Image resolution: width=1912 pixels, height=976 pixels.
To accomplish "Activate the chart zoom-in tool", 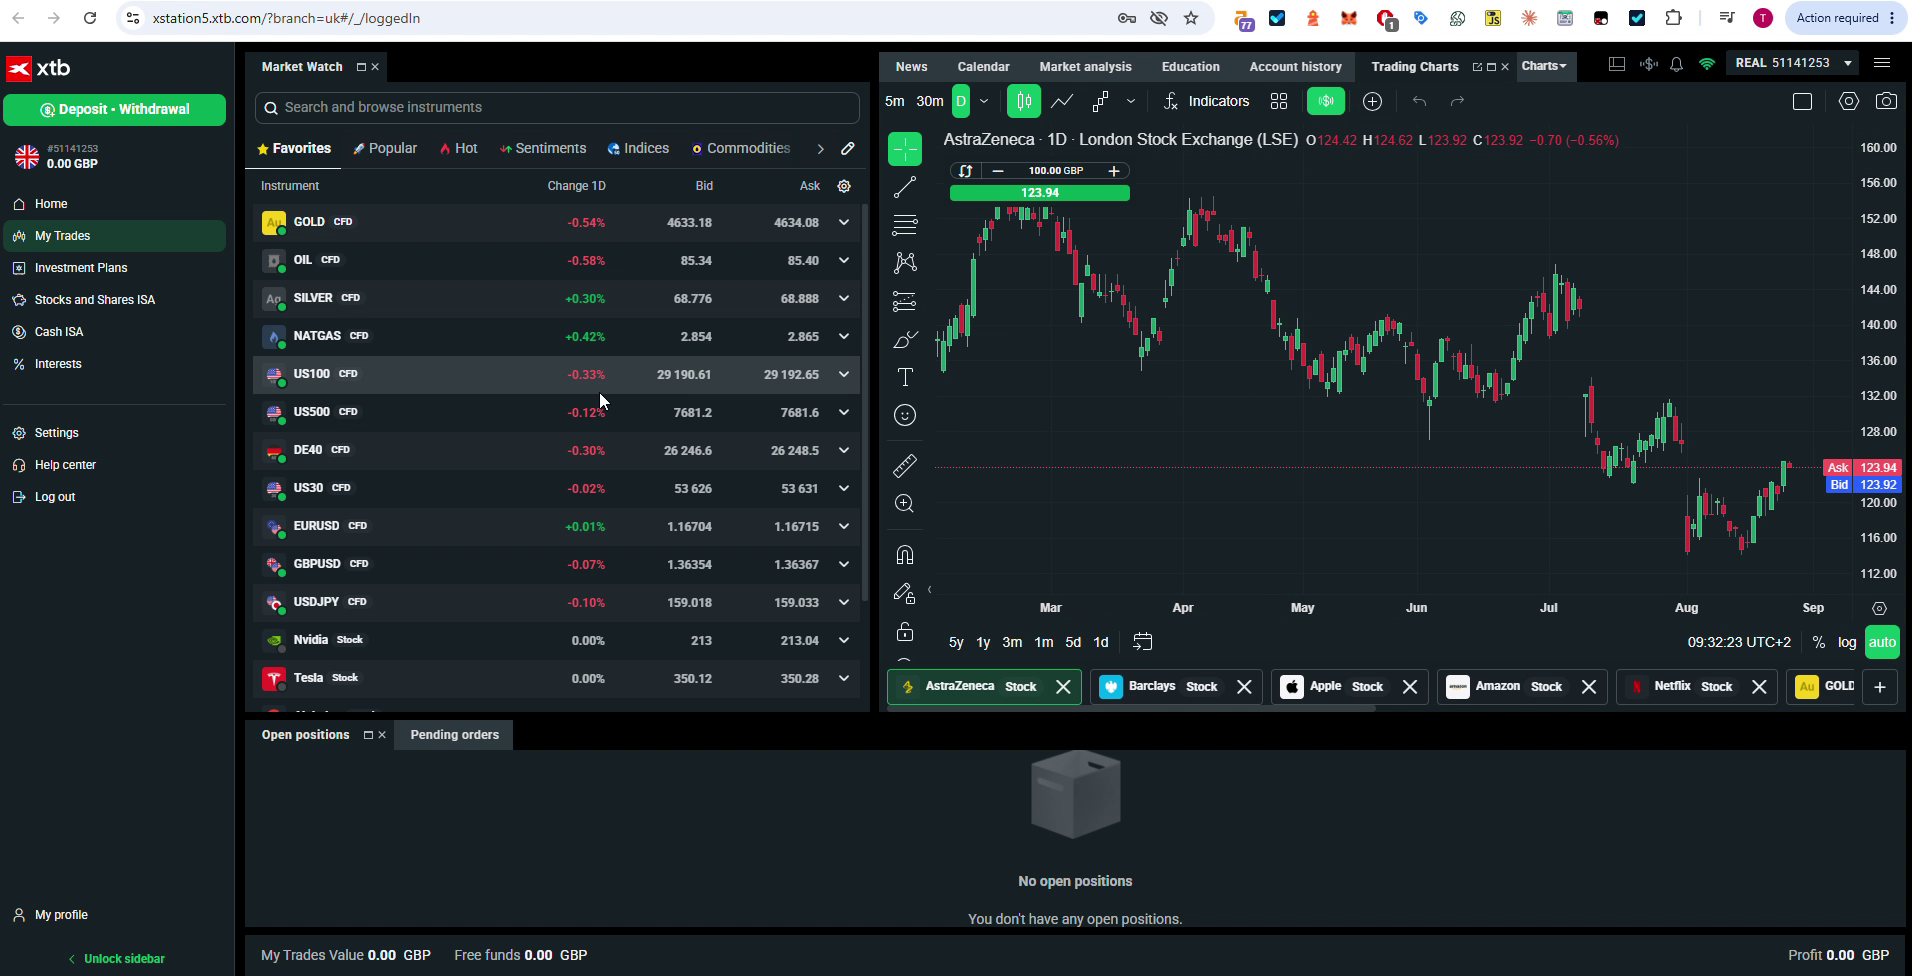I will (x=905, y=503).
